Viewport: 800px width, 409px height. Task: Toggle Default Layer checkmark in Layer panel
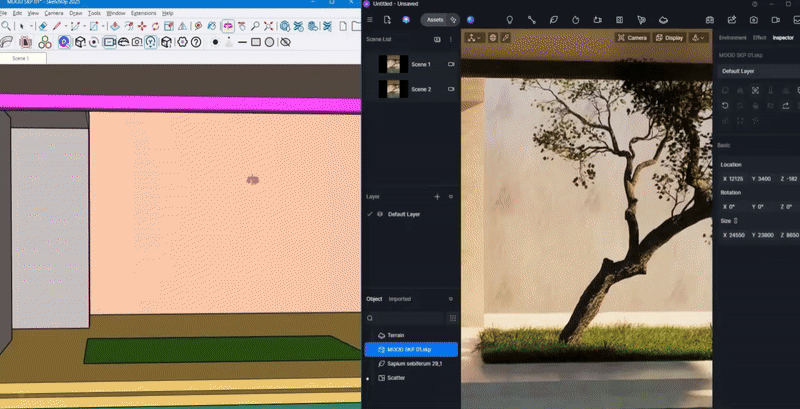[x=370, y=214]
